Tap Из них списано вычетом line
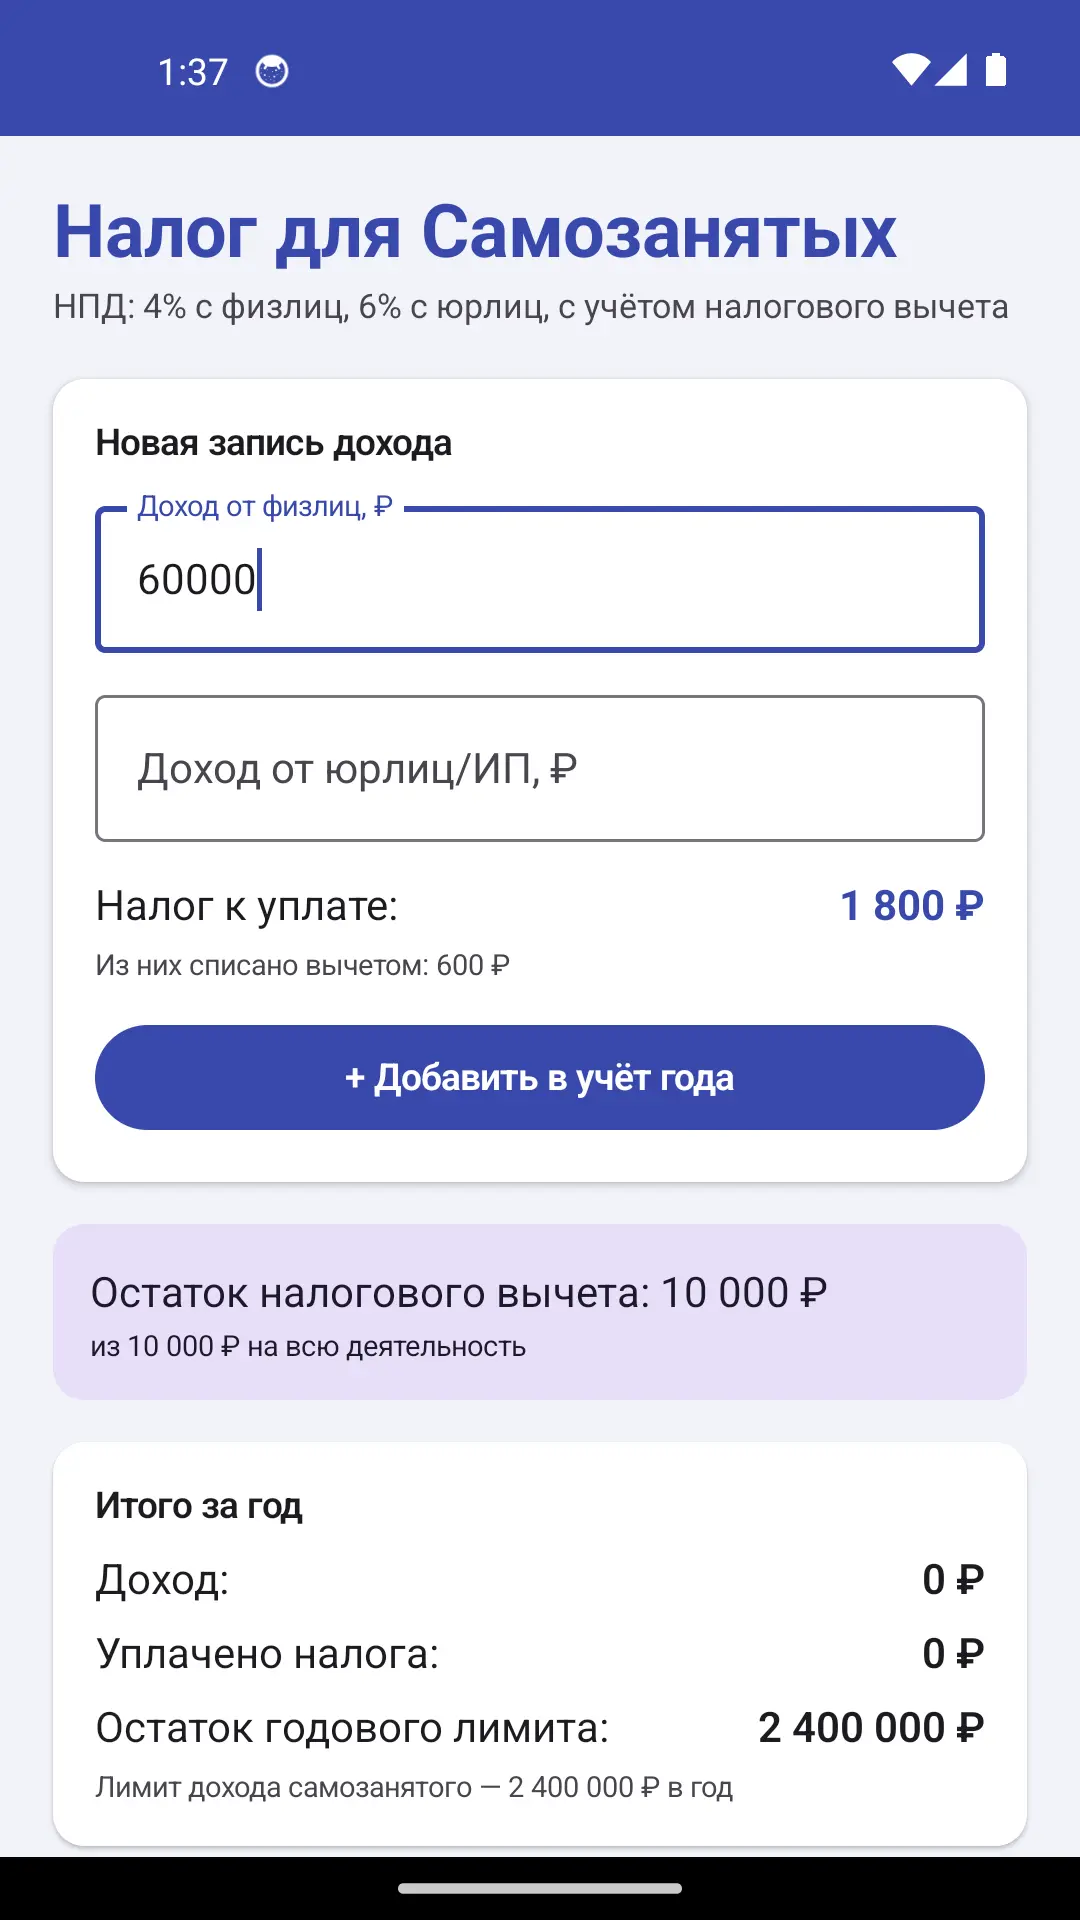This screenshot has height=1920, width=1080. (303, 965)
